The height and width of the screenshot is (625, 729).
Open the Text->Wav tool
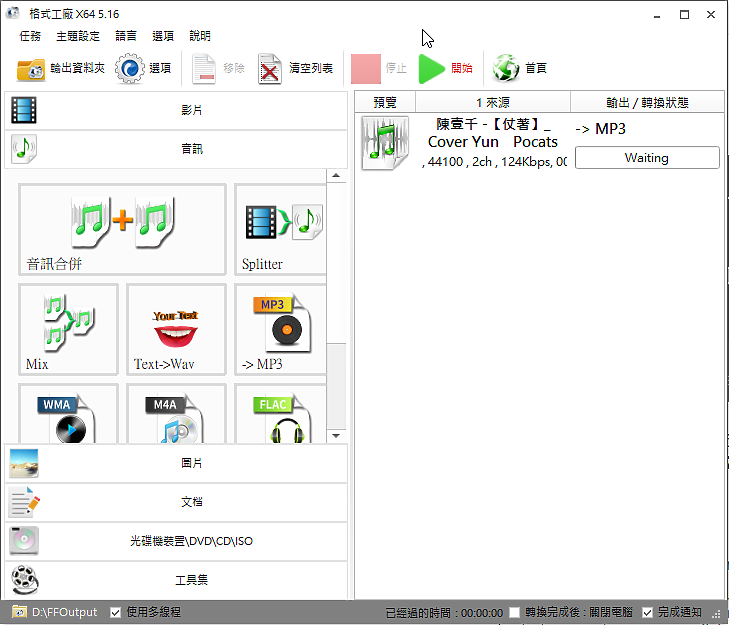coord(176,329)
